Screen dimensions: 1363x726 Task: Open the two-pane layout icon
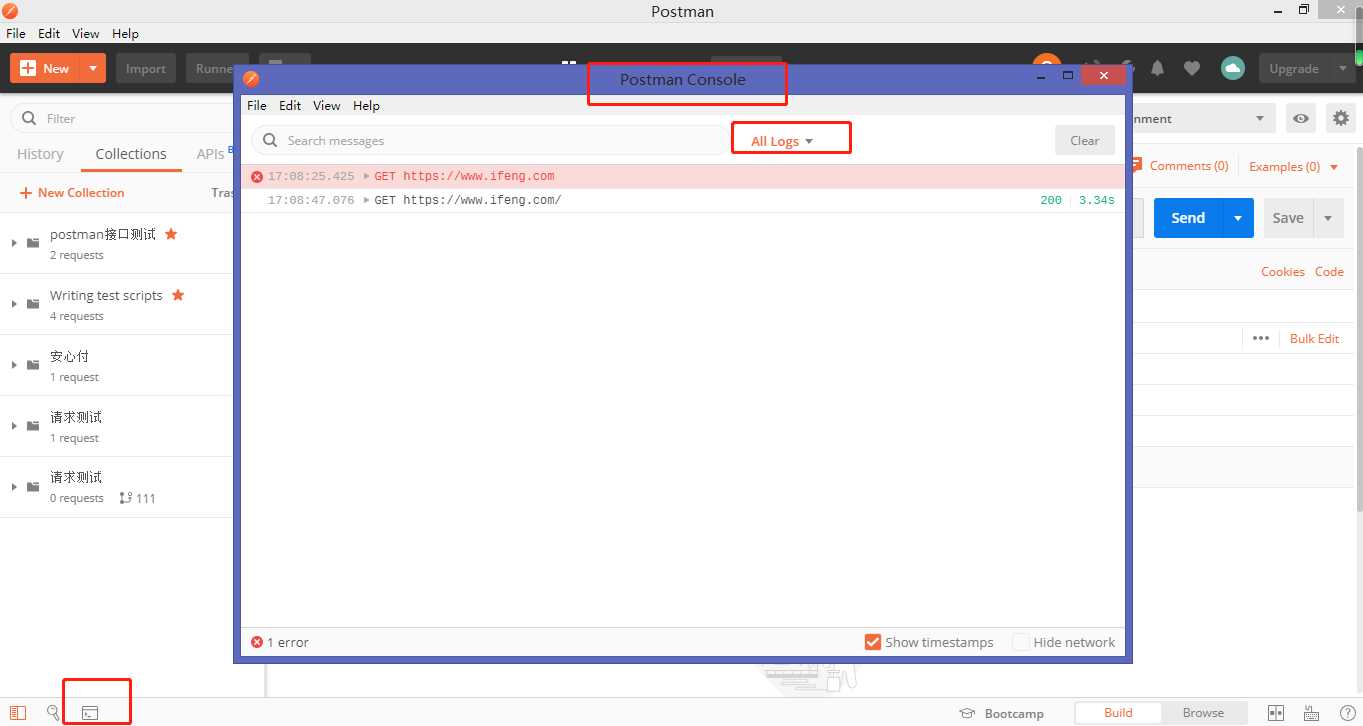(1276, 713)
